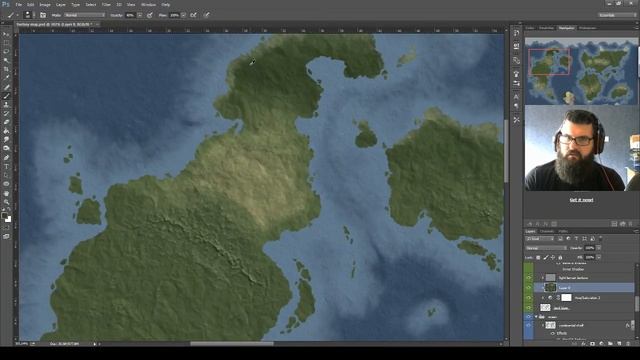Switch to the Channels tab

tap(547, 231)
